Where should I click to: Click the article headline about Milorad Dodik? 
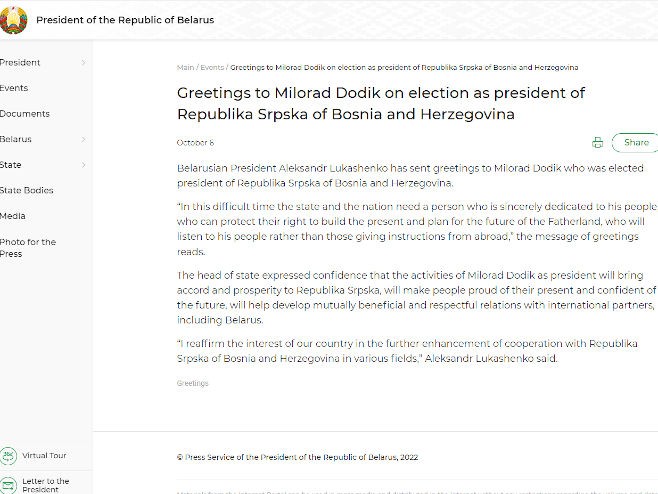click(x=380, y=103)
